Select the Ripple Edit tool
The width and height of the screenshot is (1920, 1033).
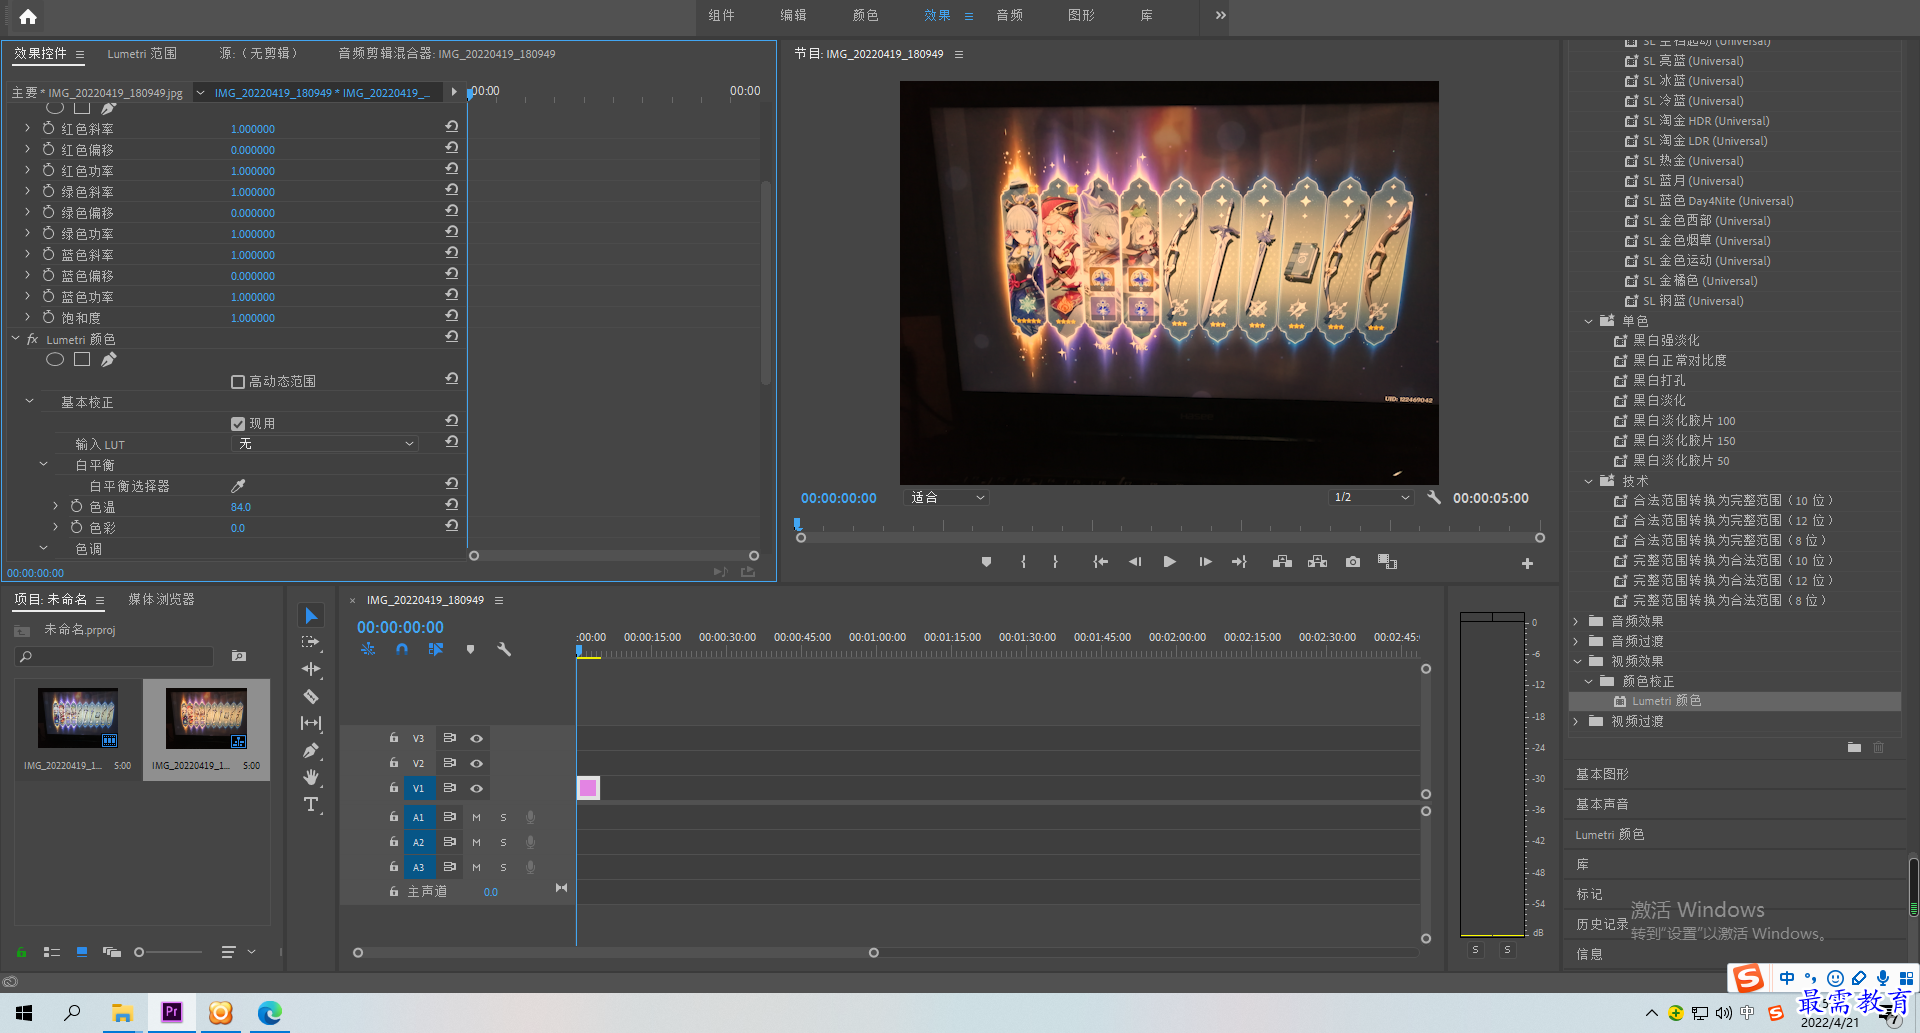311,669
